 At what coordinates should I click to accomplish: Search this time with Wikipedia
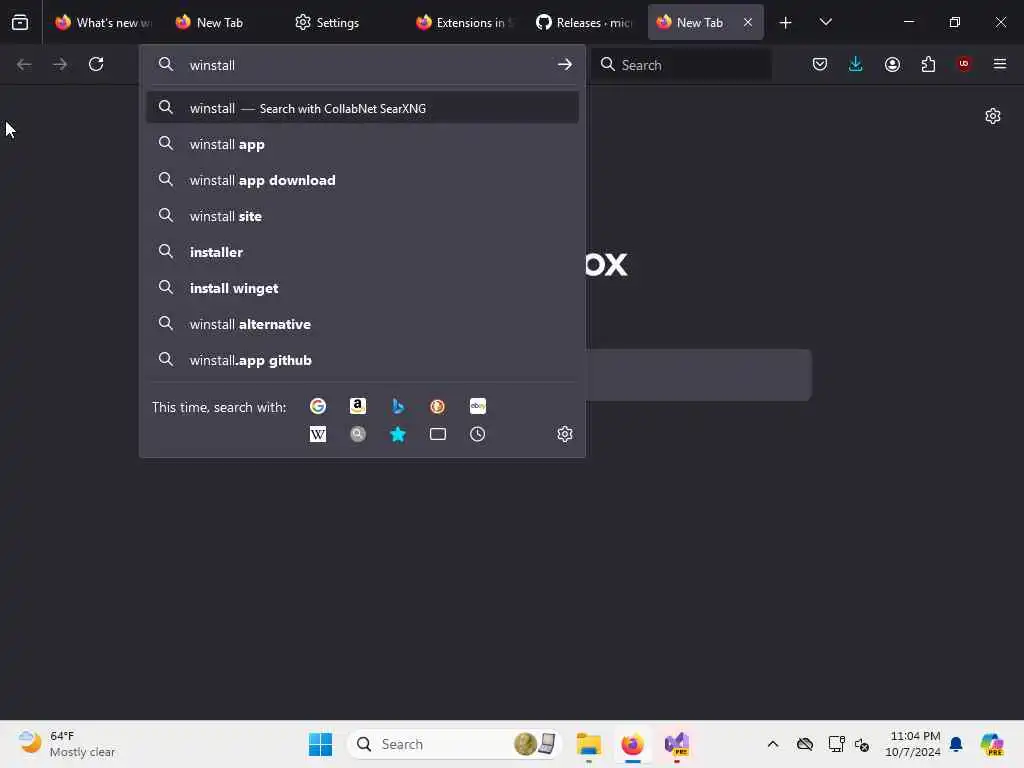coord(318,434)
